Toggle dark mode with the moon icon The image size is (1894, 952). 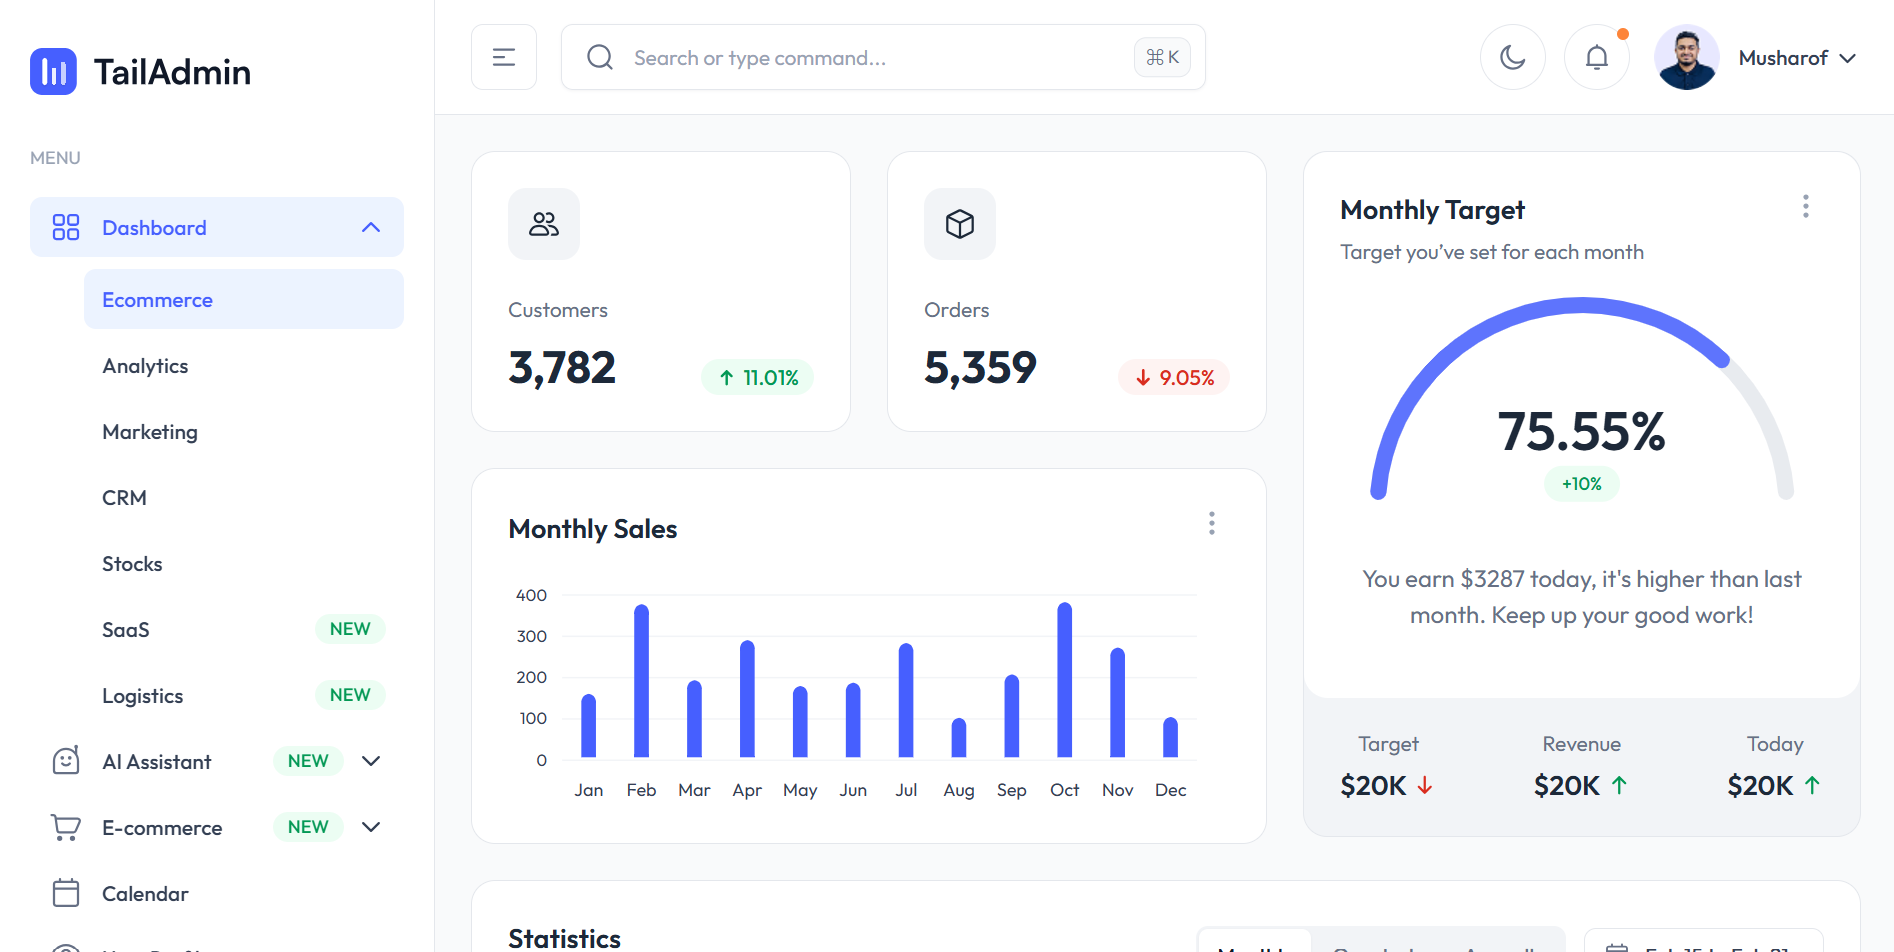click(x=1512, y=57)
